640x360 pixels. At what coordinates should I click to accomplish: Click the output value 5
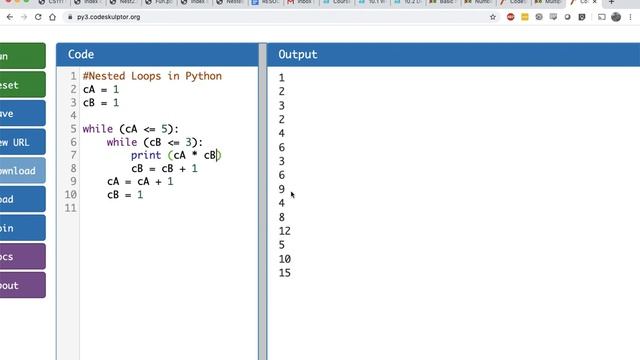pyautogui.click(x=282, y=245)
